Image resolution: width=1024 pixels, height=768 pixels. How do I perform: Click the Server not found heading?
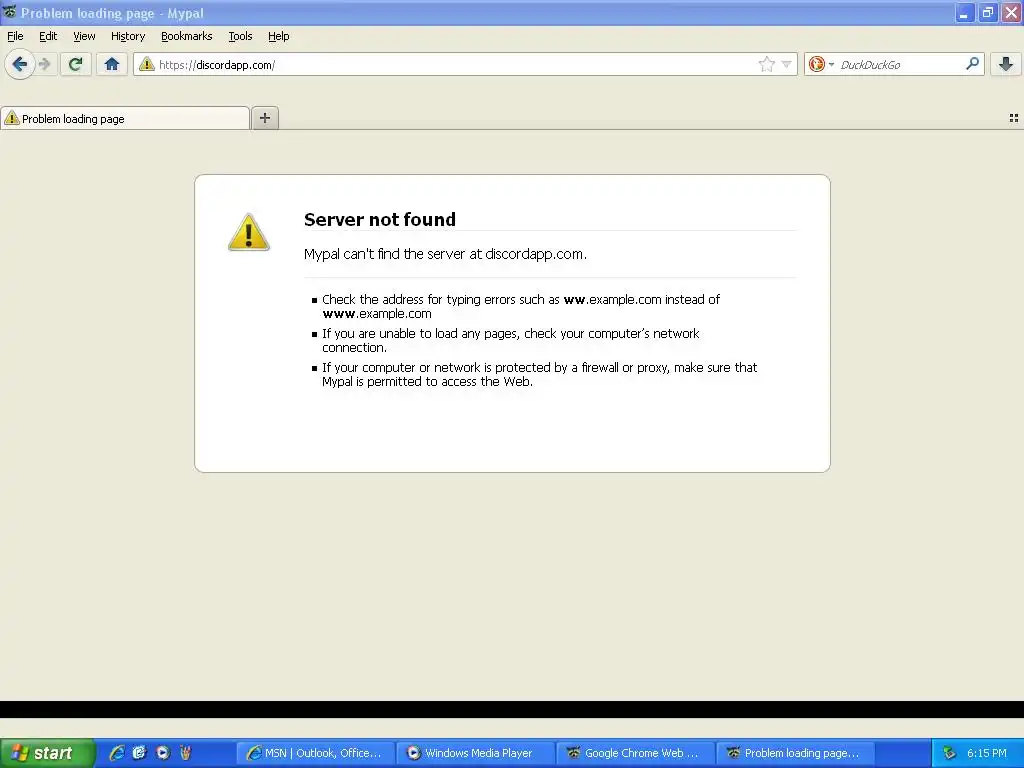point(379,219)
